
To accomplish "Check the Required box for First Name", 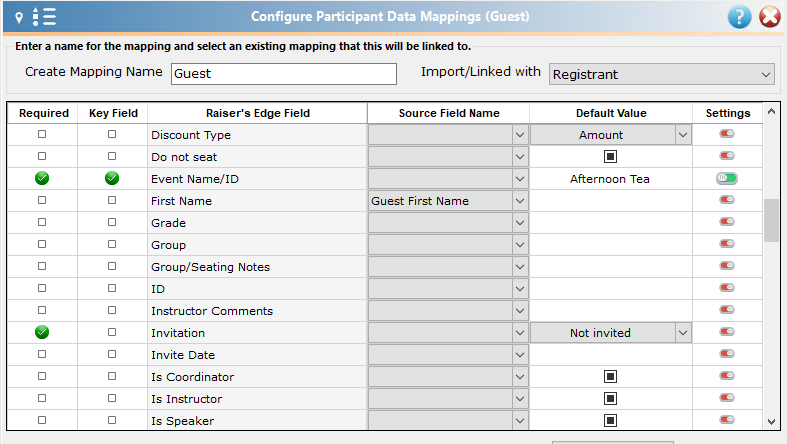I will click(x=42, y=200).
